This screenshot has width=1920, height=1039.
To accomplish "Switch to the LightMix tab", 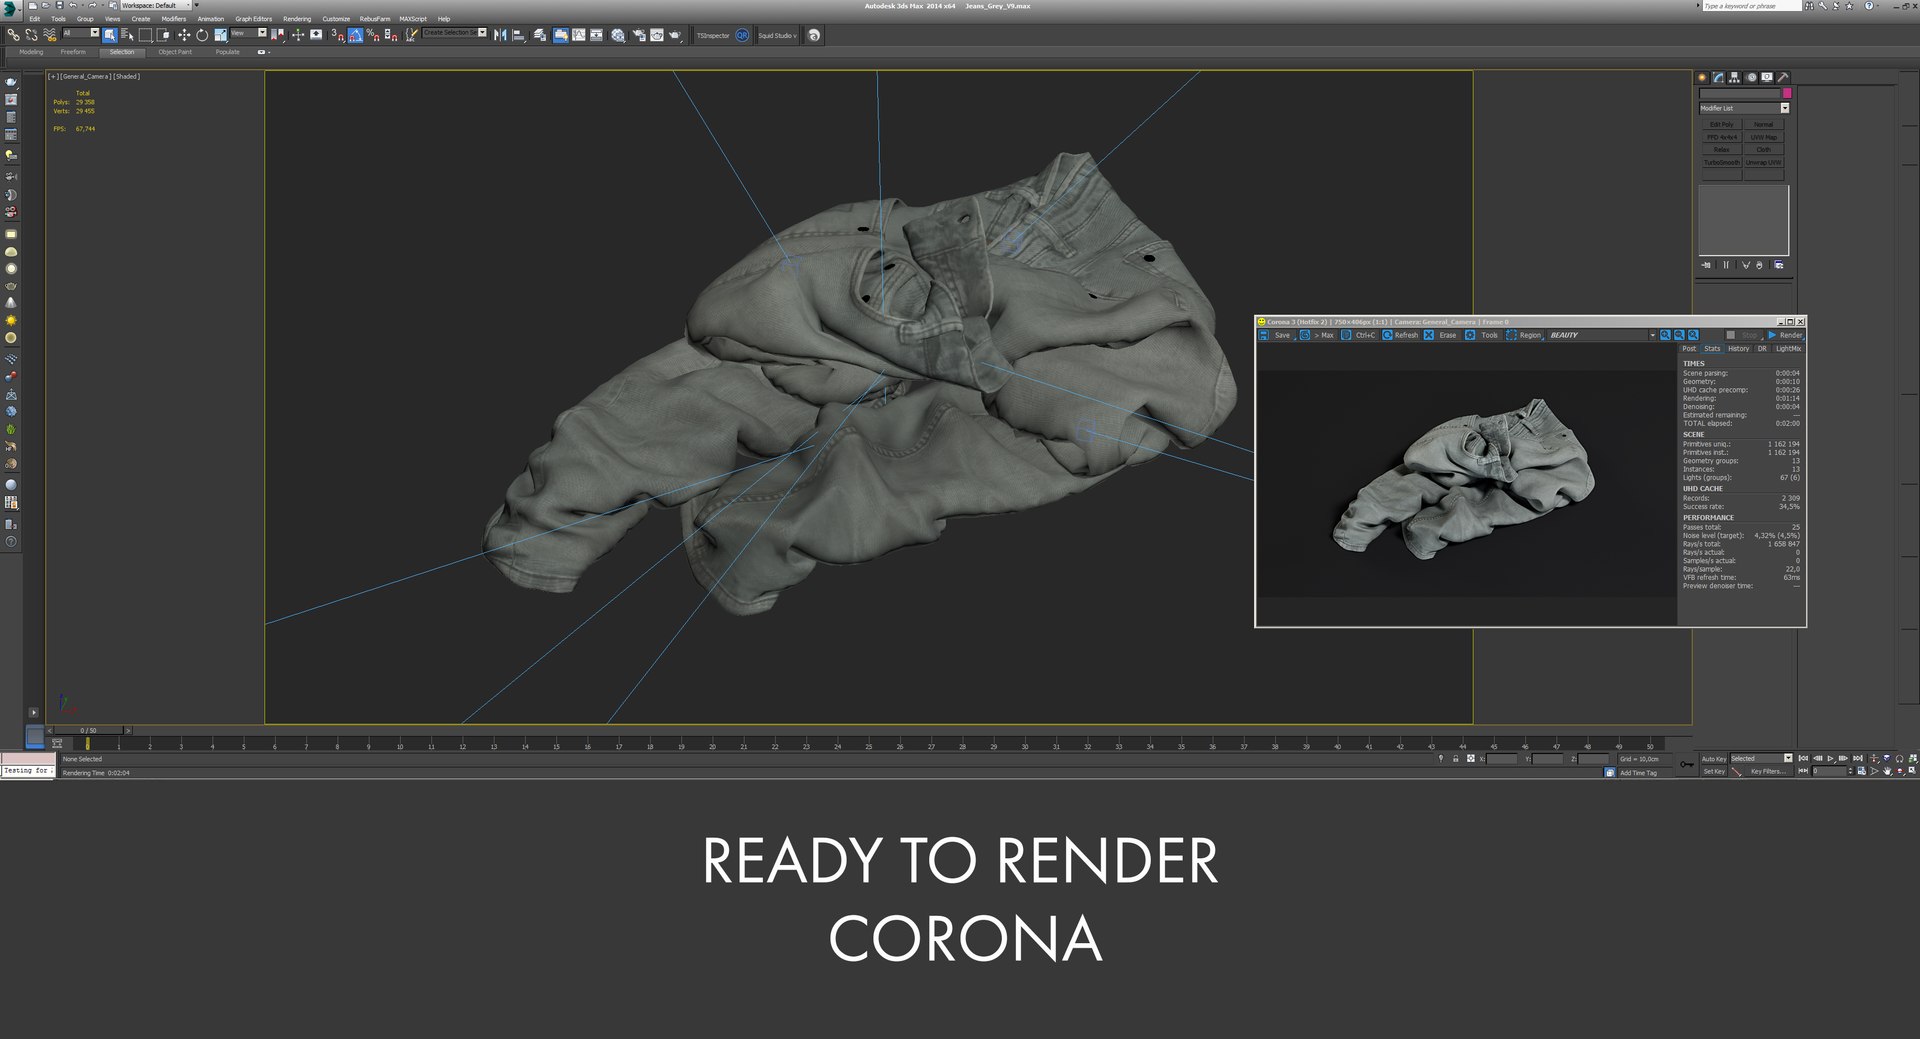I will (1788, 348).
